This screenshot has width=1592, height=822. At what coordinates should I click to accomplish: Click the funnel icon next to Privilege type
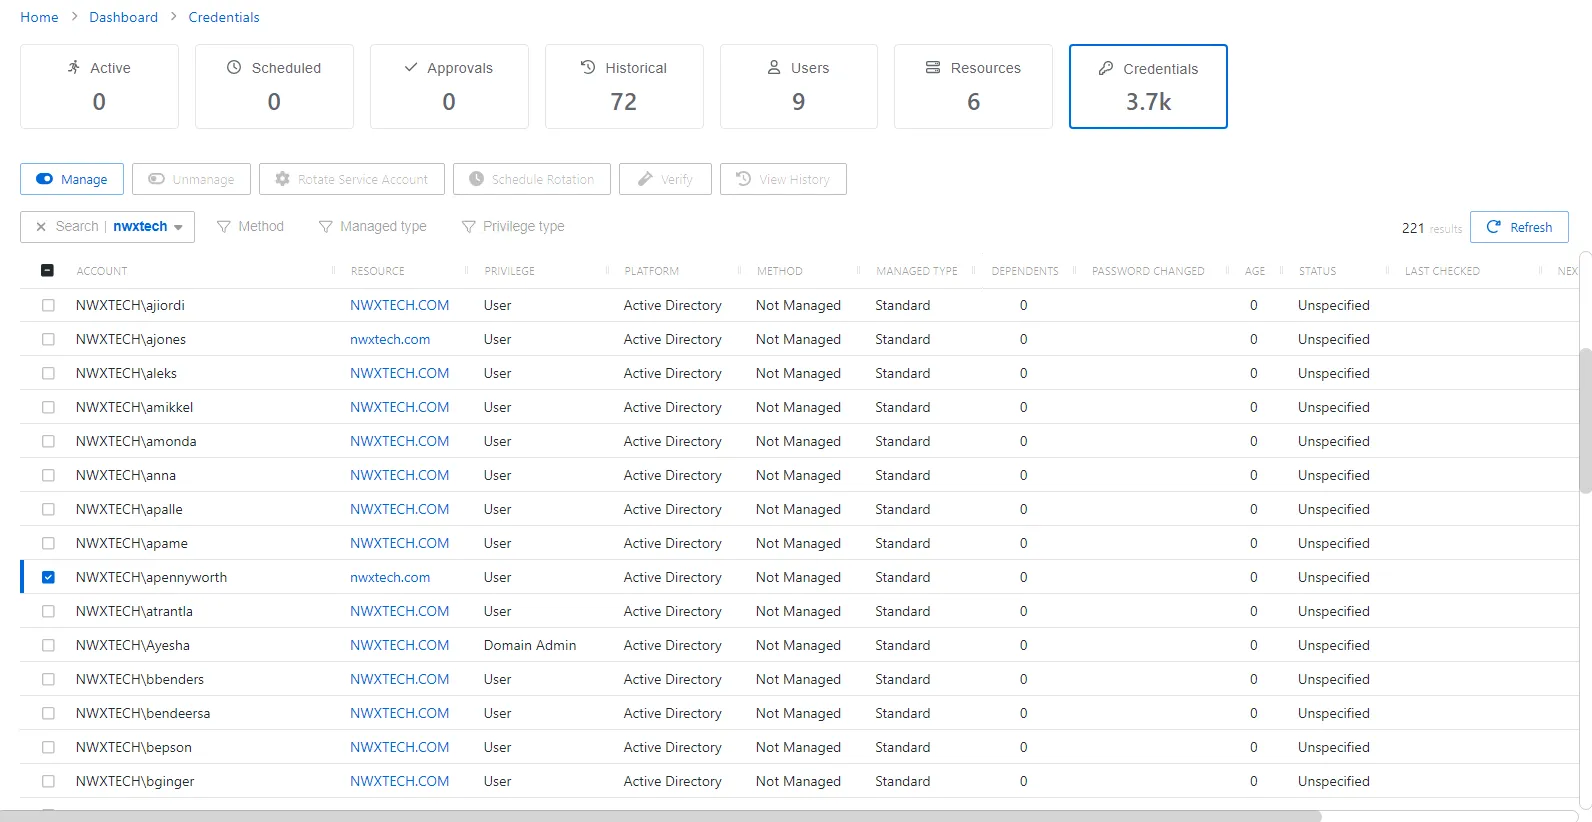[468, 227]
